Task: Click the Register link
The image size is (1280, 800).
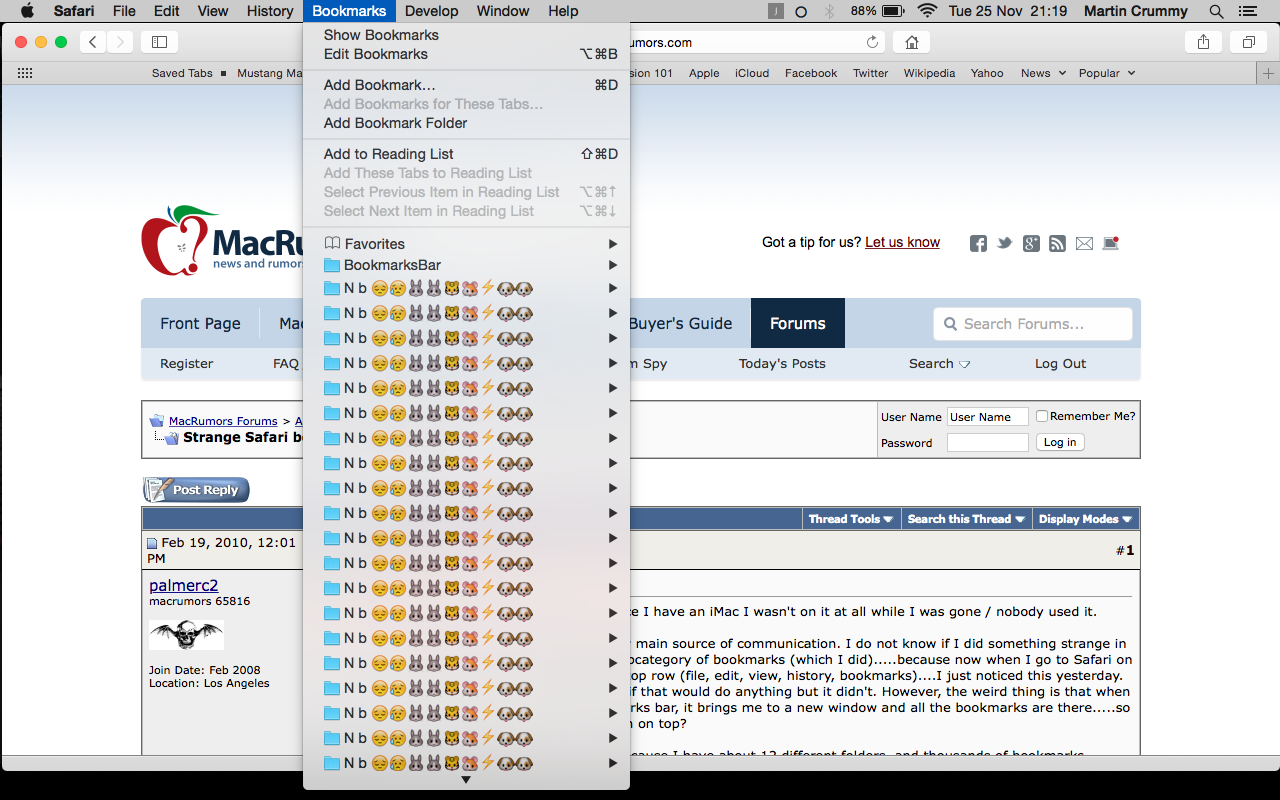Action: (187, 364)
